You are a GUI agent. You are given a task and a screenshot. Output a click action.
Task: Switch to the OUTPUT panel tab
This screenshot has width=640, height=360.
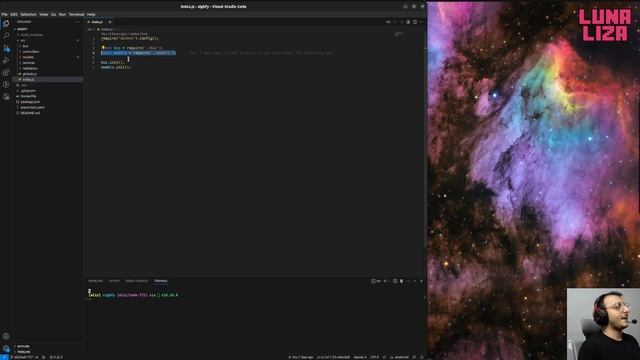pyautogui.click(x=114, y=281)
